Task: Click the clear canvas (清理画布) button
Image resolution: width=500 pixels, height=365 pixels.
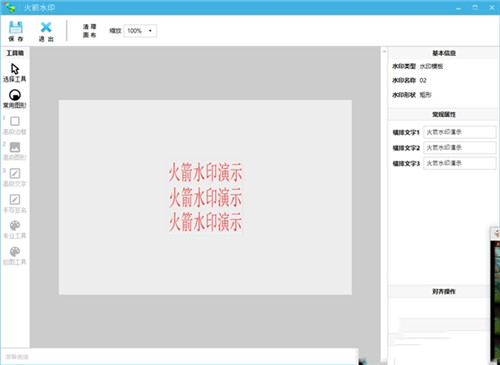Action: click(89, 31)
